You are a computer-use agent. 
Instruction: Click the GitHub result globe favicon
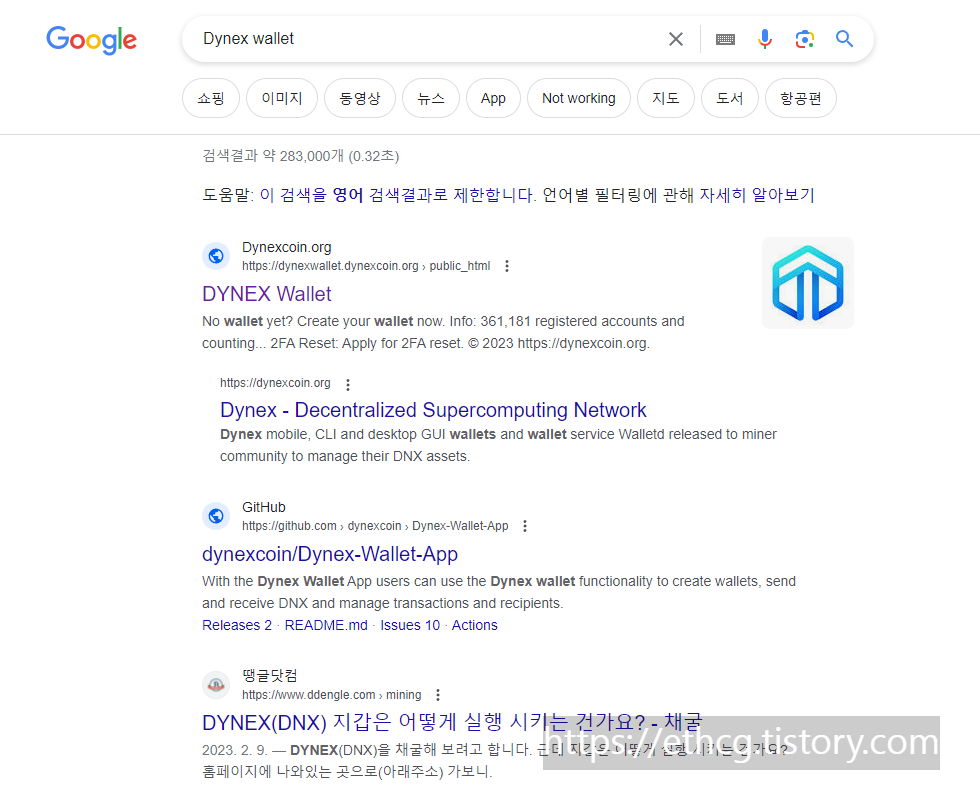coord(216,516)
